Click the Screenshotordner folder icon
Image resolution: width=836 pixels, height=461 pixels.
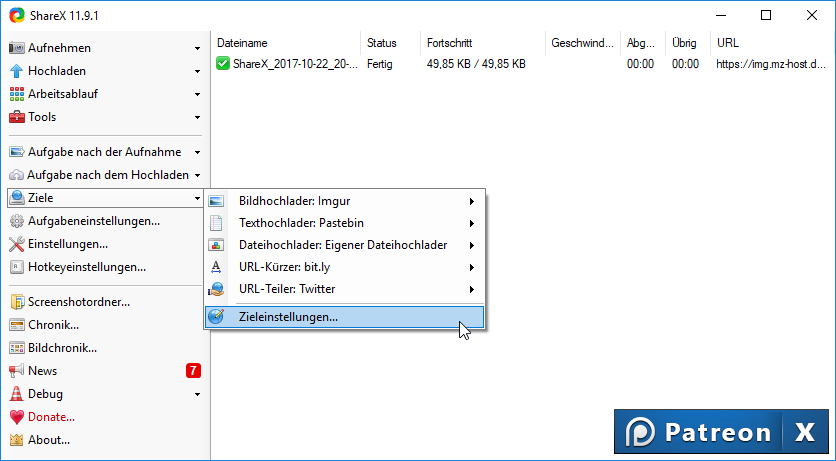pyautogui.click(x=17, y=302)
